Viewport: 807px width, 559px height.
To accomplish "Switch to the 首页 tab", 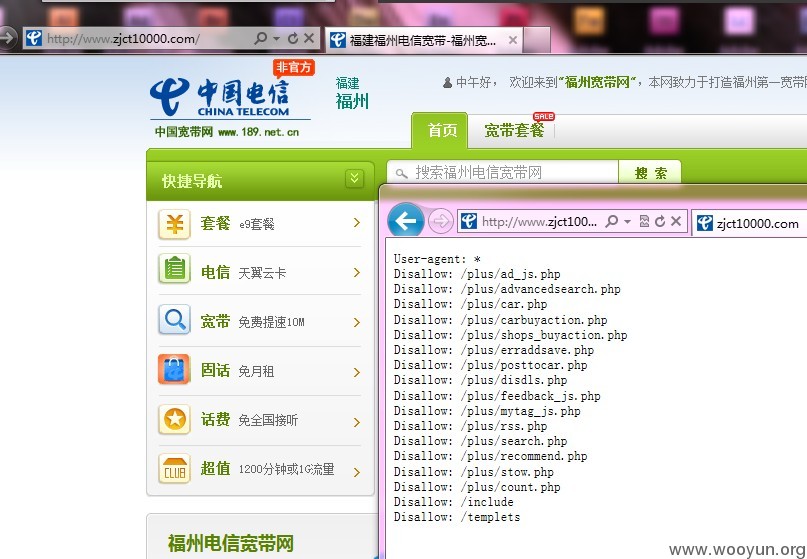I will pyautogui.click(x=441, y=130).
